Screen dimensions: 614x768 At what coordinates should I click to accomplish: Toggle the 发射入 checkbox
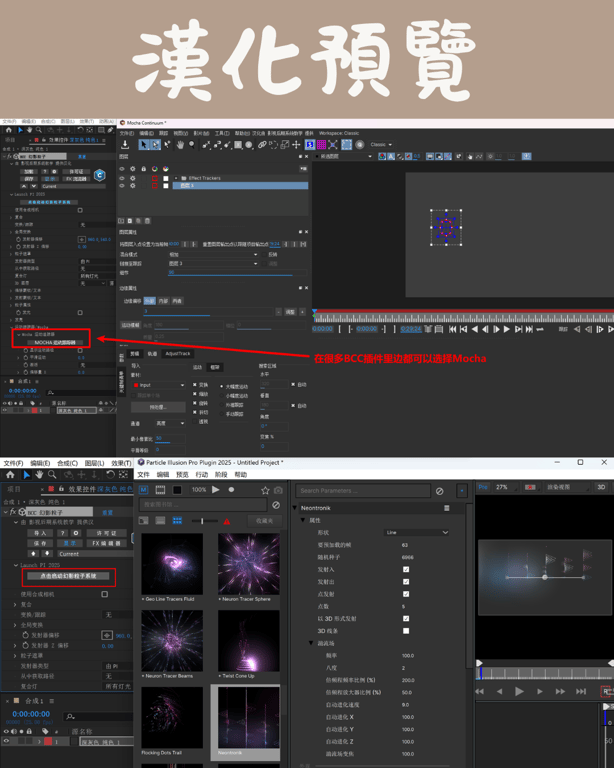pyautogui.click(x=406, y=569)
